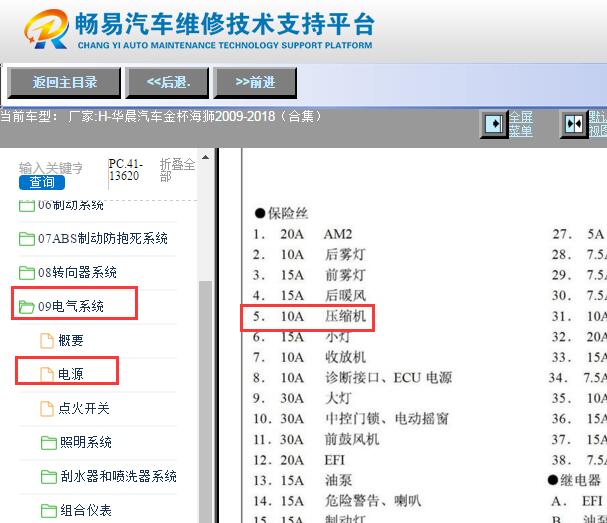Go back with the <<后退 button
Image resolution: width=607 pixels, height=523 pixels.
pos(168,82)
